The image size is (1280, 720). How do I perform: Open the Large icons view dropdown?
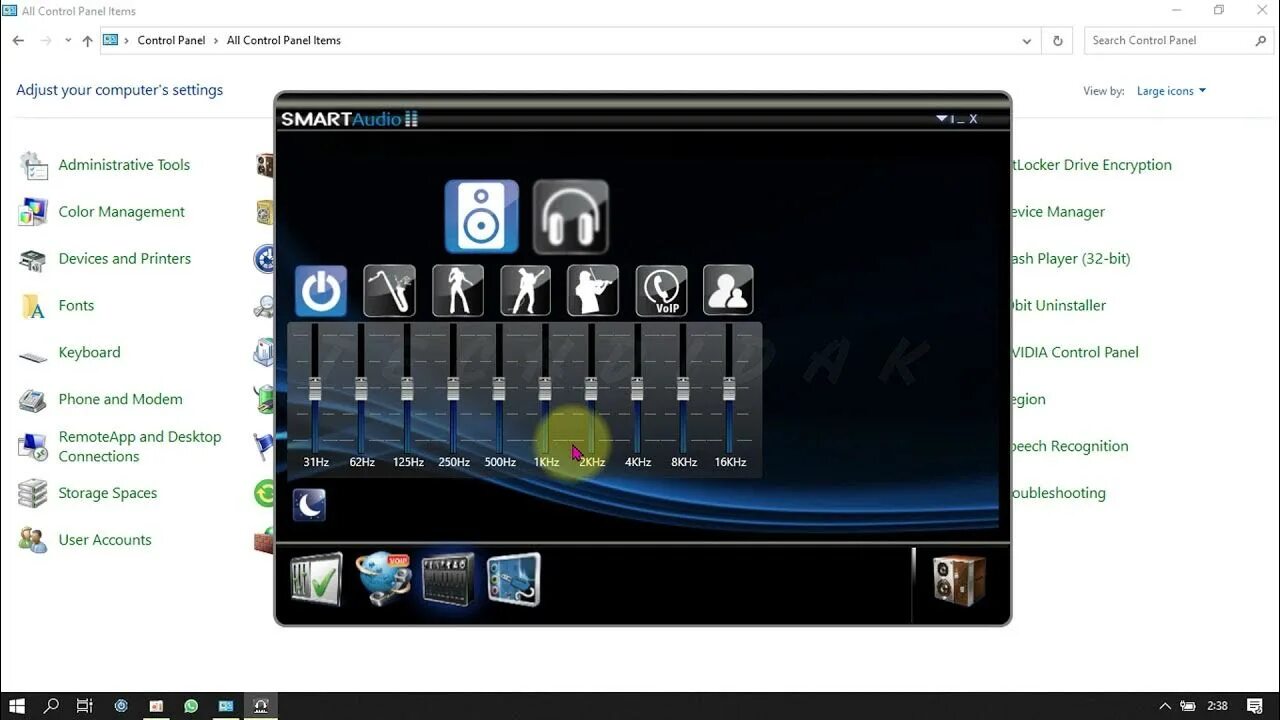click(1171, 90)
